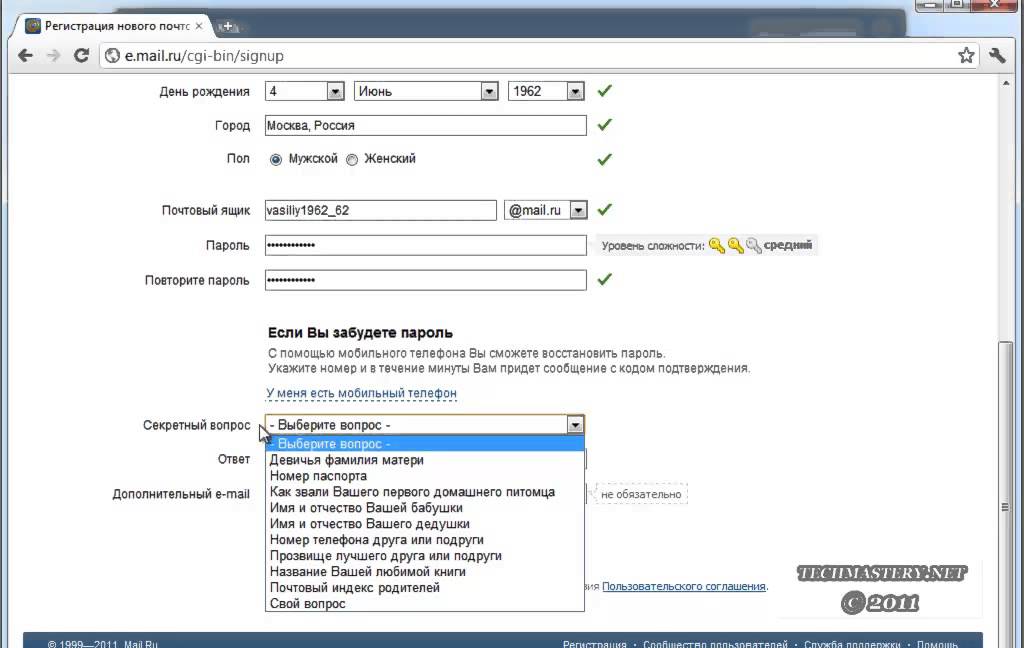
Task: Click the browser forward arrow
Action: tap(54, 56)
